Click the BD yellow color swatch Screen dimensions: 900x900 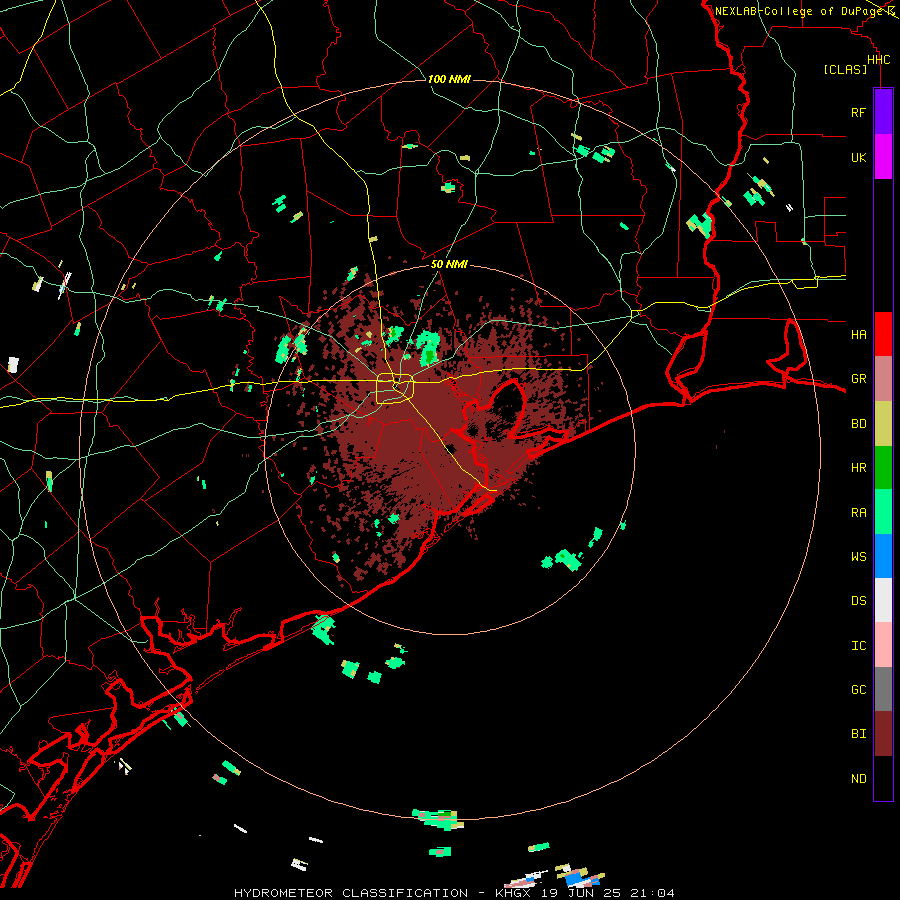(883, 424)
